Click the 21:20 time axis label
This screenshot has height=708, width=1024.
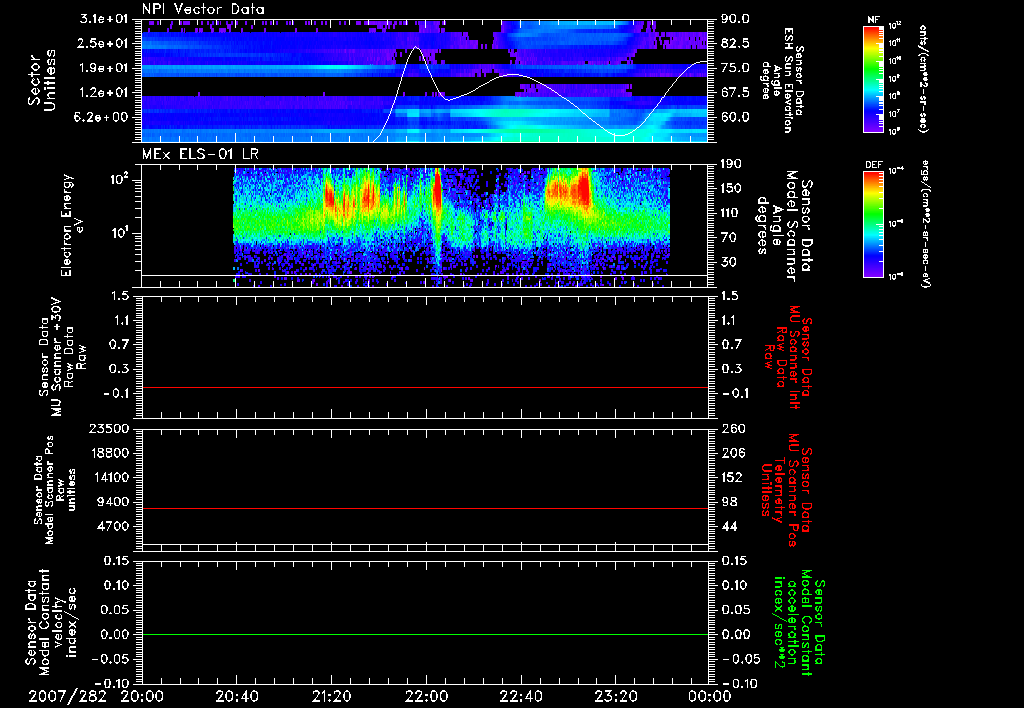[334, 696]
